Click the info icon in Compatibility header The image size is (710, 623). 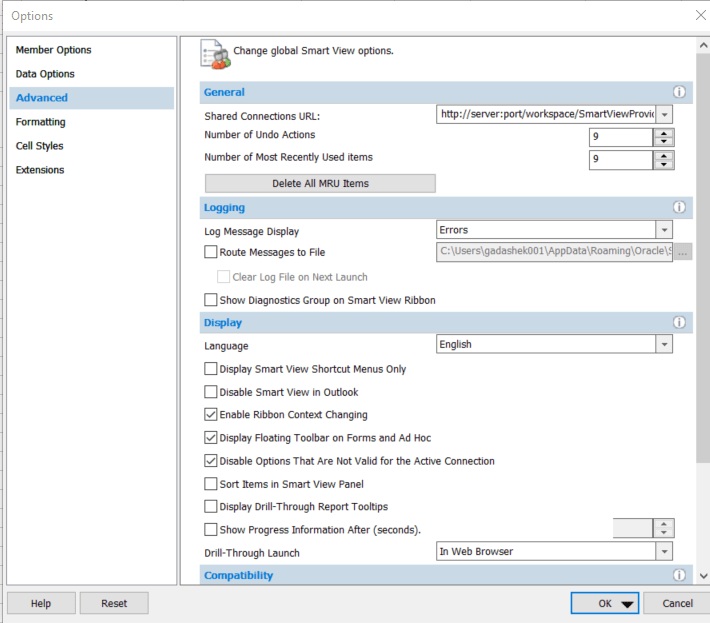679,576
